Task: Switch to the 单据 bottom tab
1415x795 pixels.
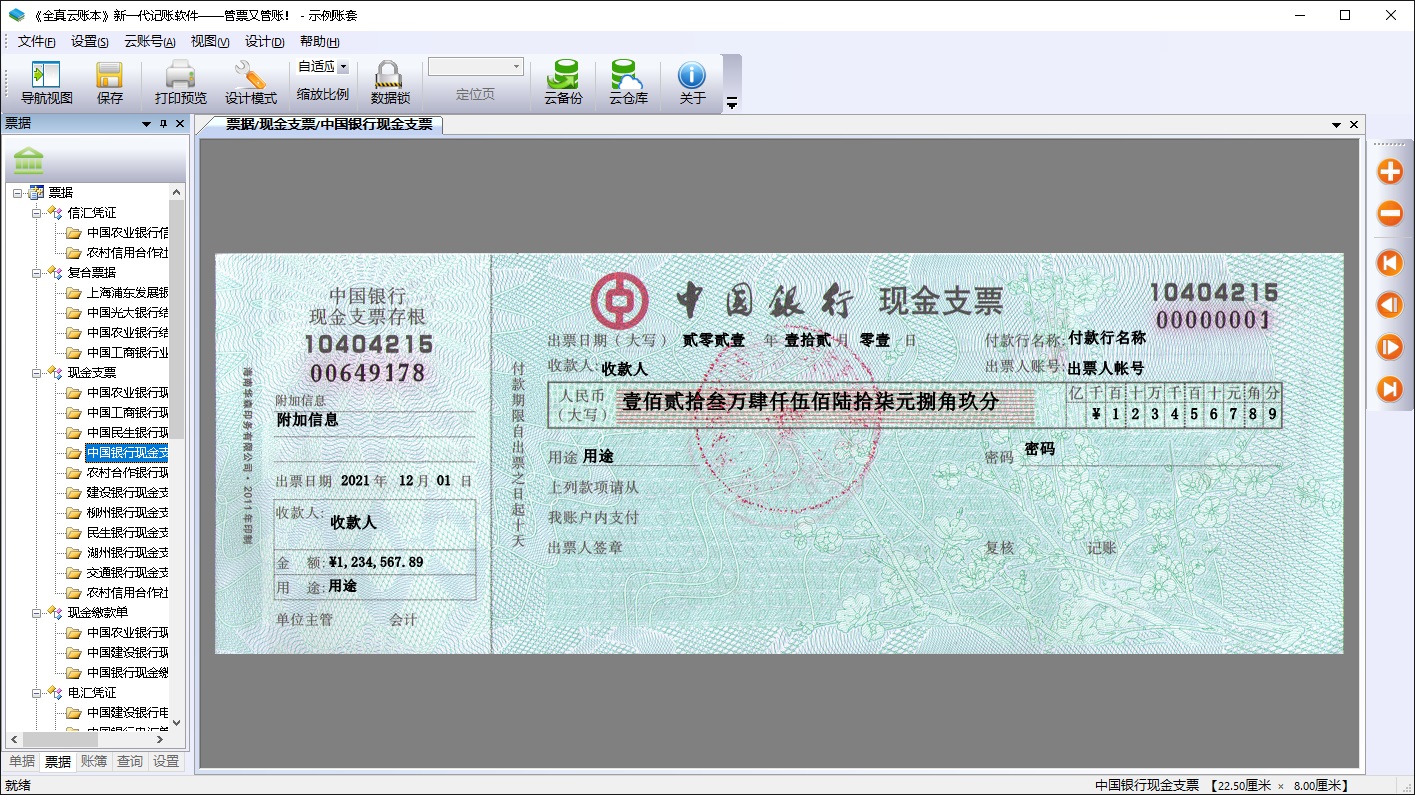Action: point(22,761)
